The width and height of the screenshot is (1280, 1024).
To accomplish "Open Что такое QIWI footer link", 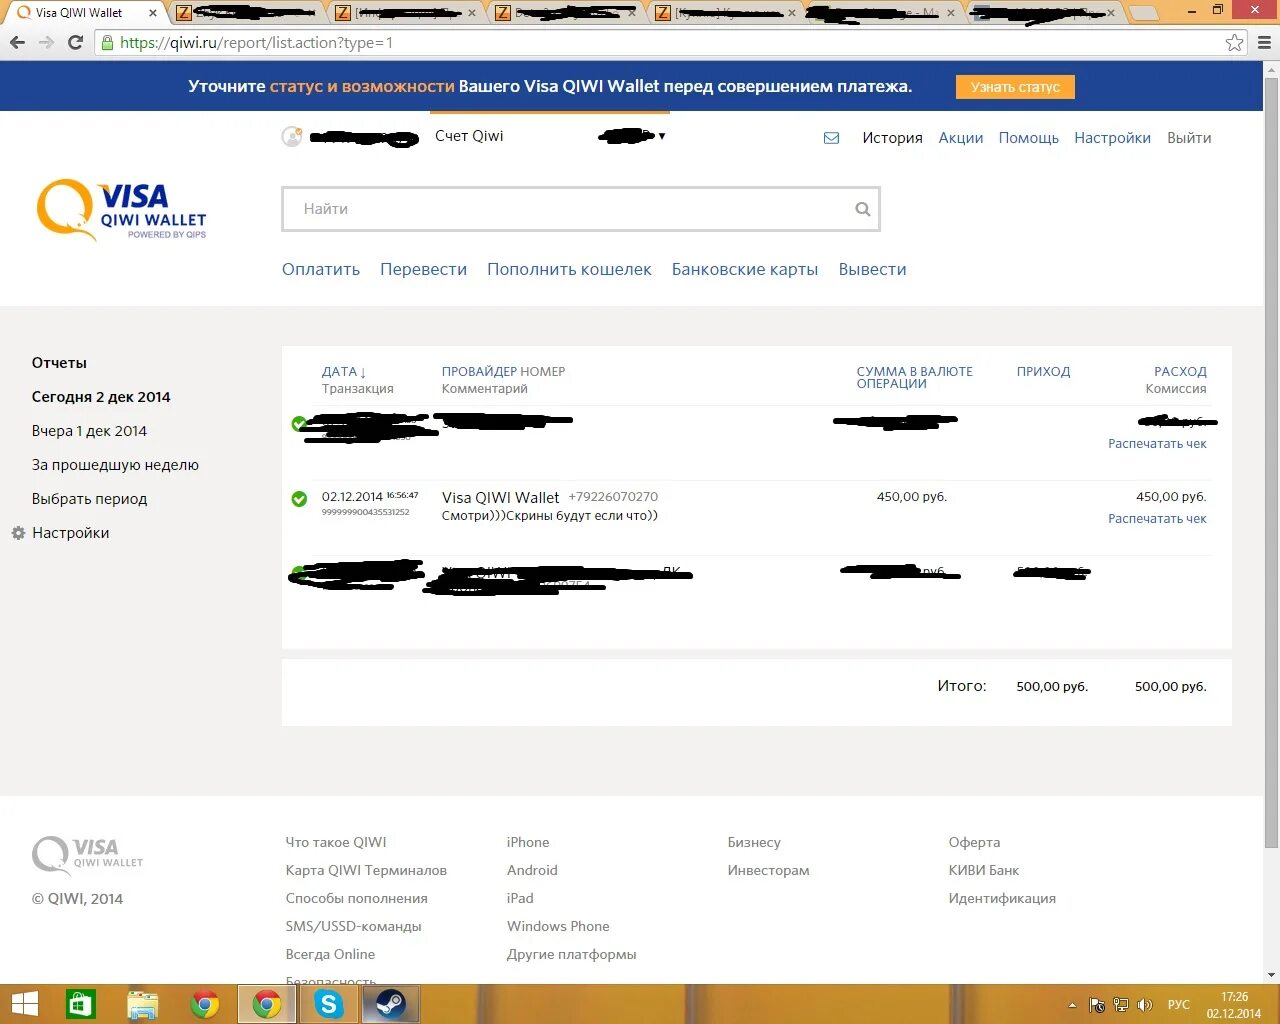I will 336,843.
